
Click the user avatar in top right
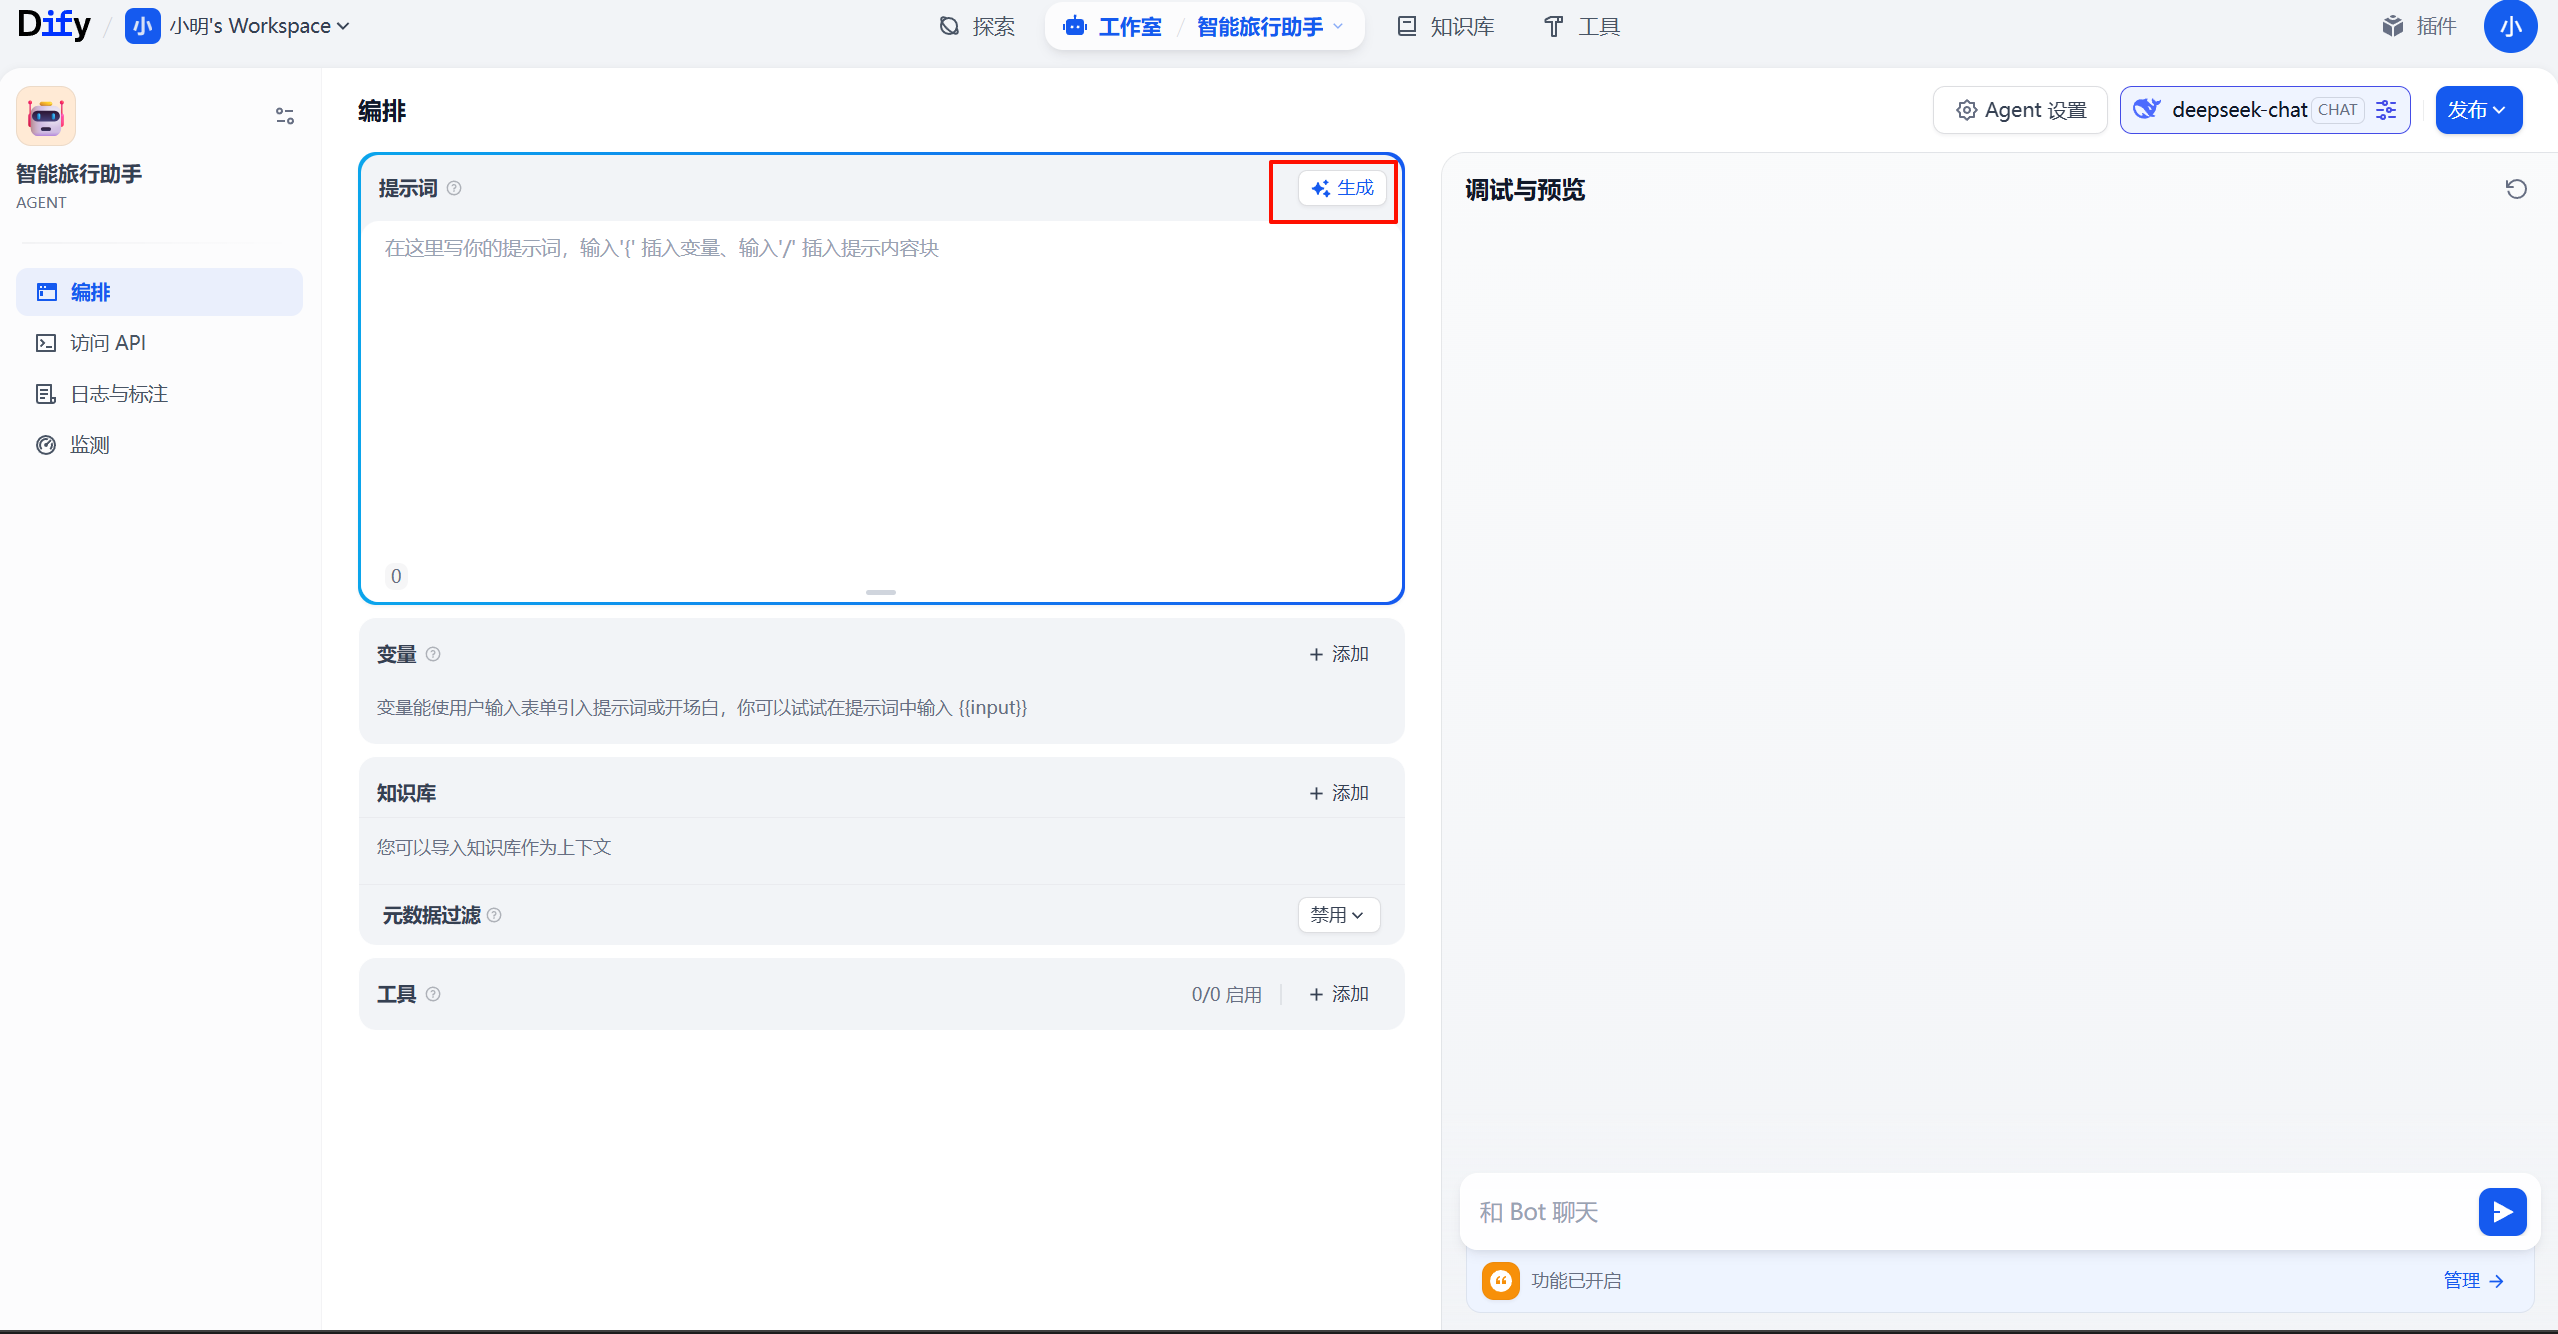2510,26
